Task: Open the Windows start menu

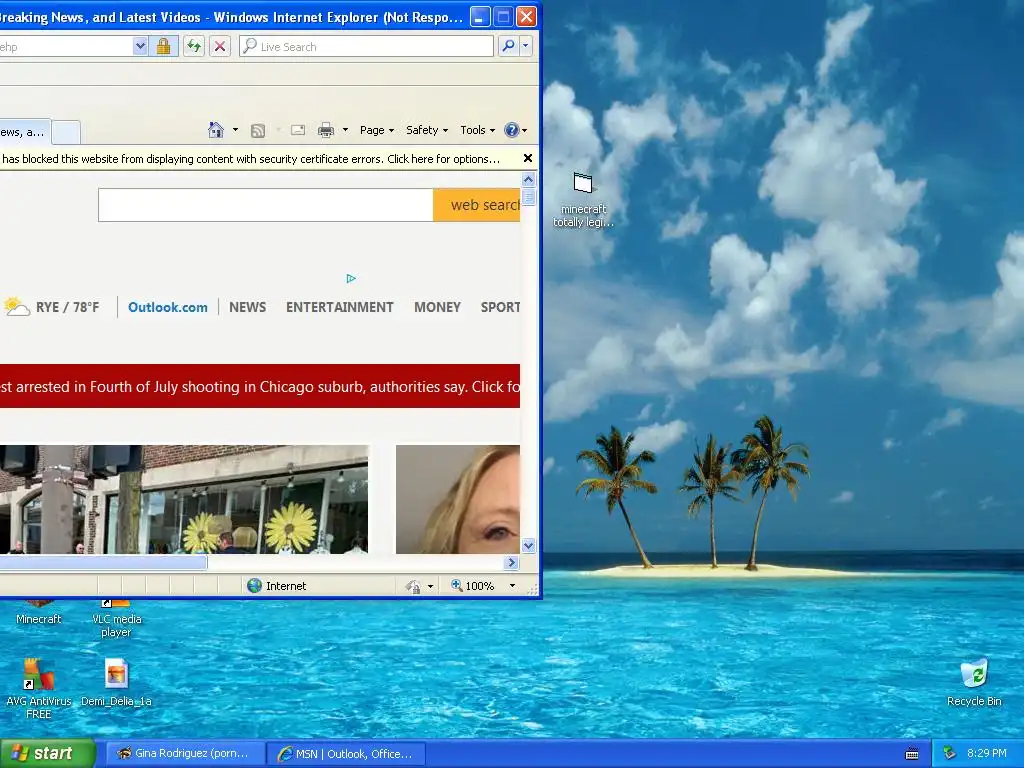Action: 48,753
